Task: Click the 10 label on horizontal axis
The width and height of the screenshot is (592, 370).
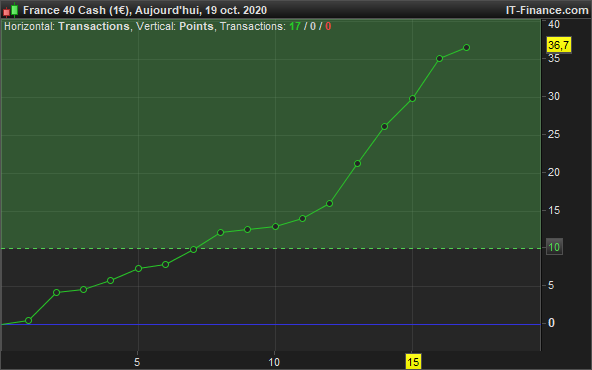Action: pyautogui.click(x=274, y=362)
